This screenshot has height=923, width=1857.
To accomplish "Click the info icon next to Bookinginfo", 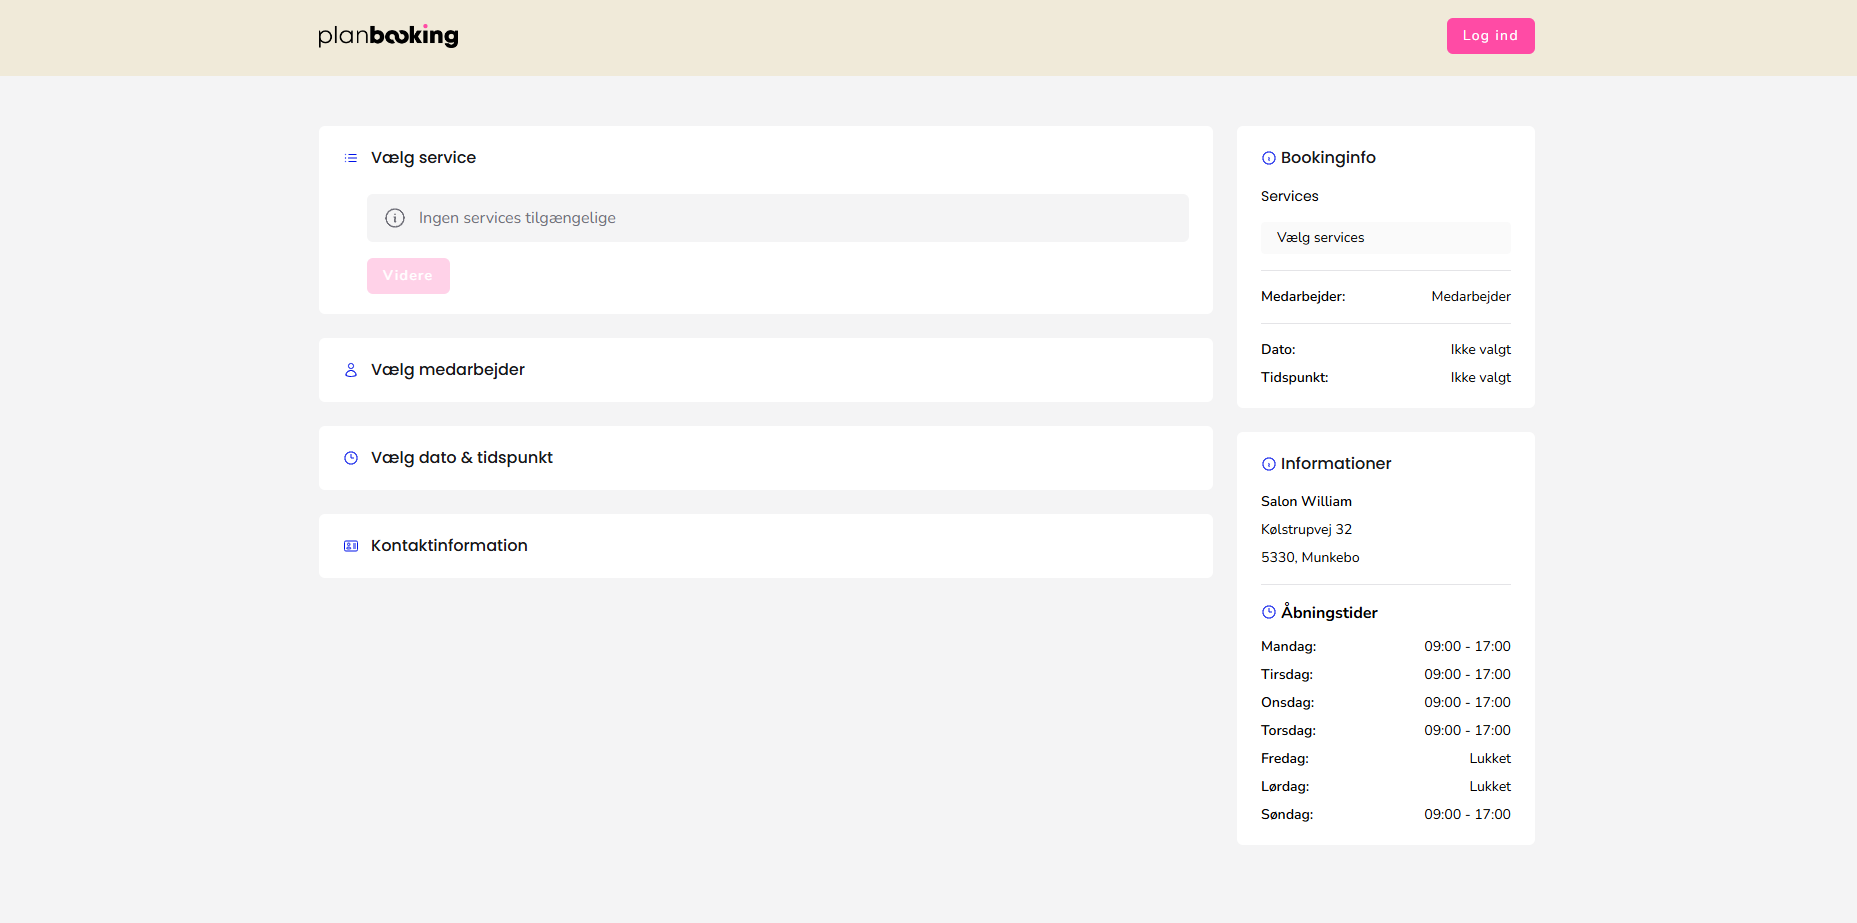I will coord(1269,158).
